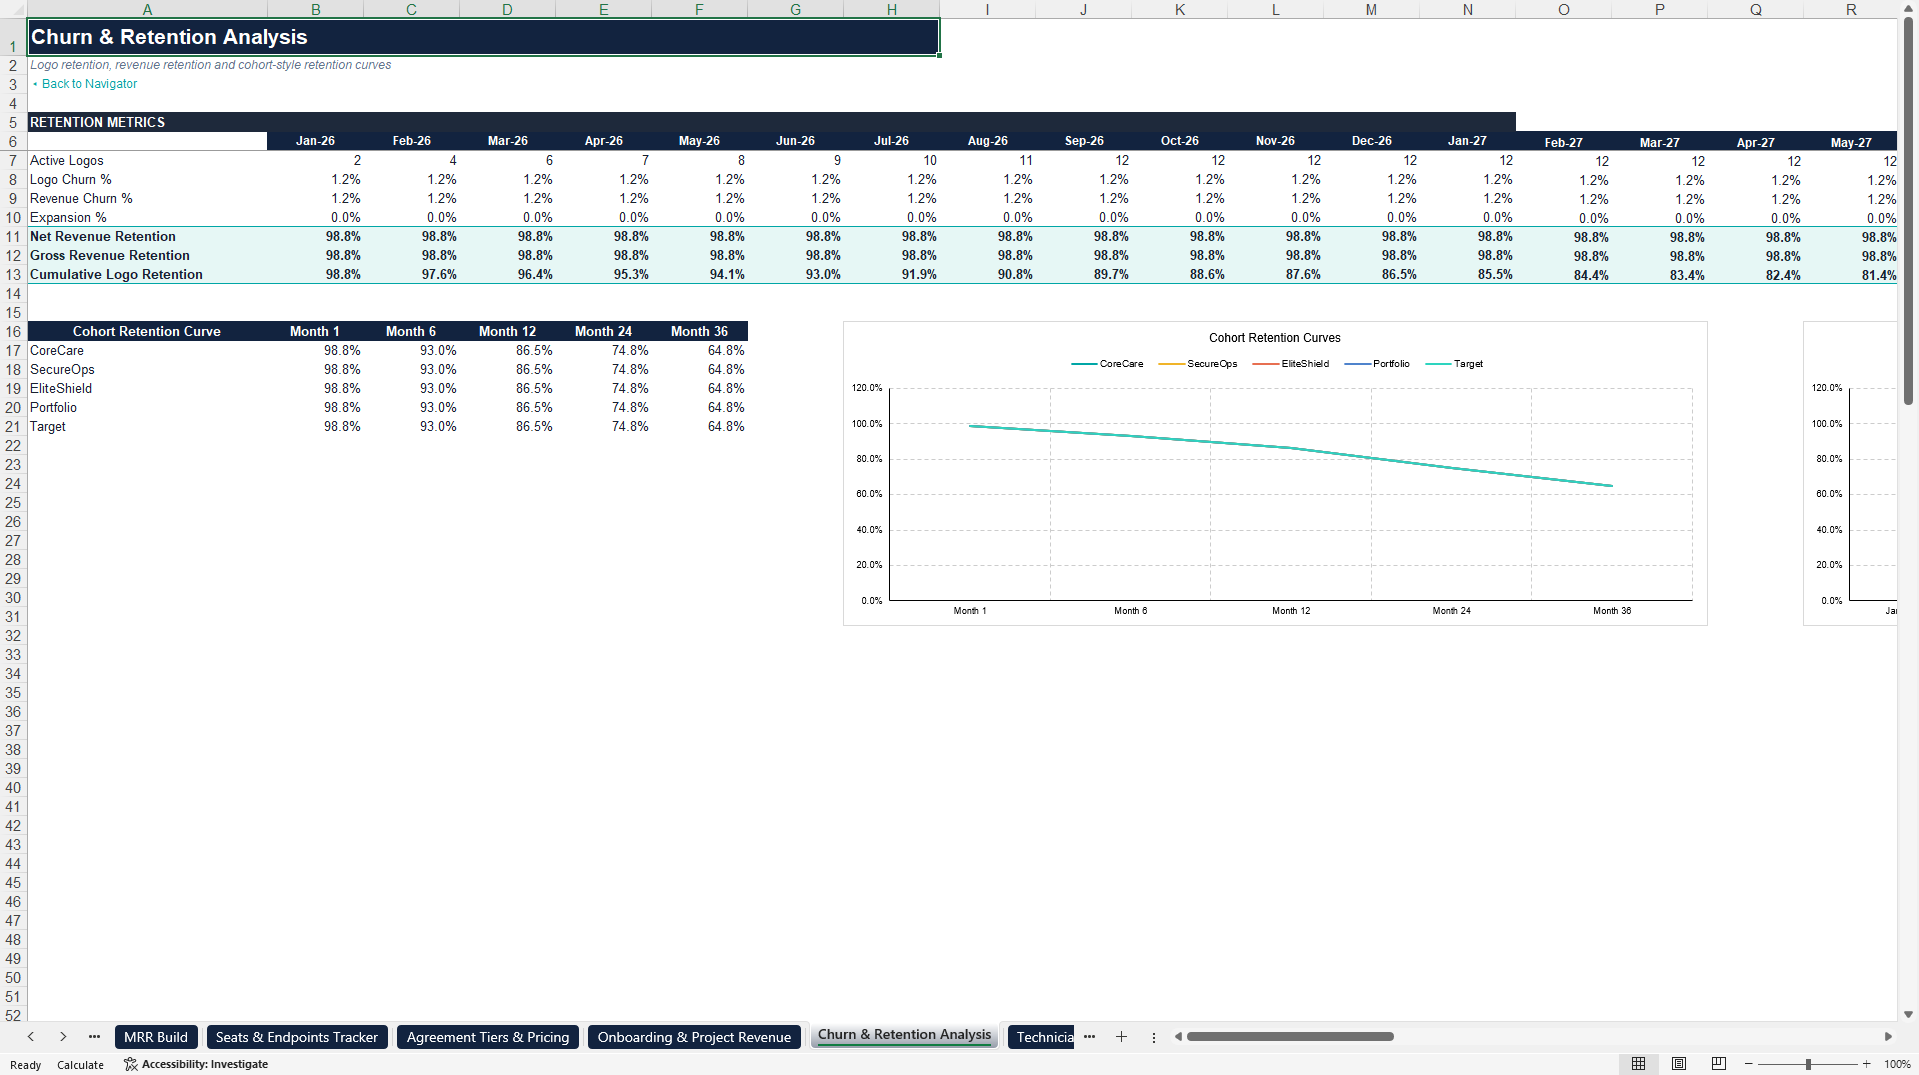Image resolution: width=1919 pixels, height=1075 pixels.
Task: Select the EliteShield row label
Action: point(147,388)
